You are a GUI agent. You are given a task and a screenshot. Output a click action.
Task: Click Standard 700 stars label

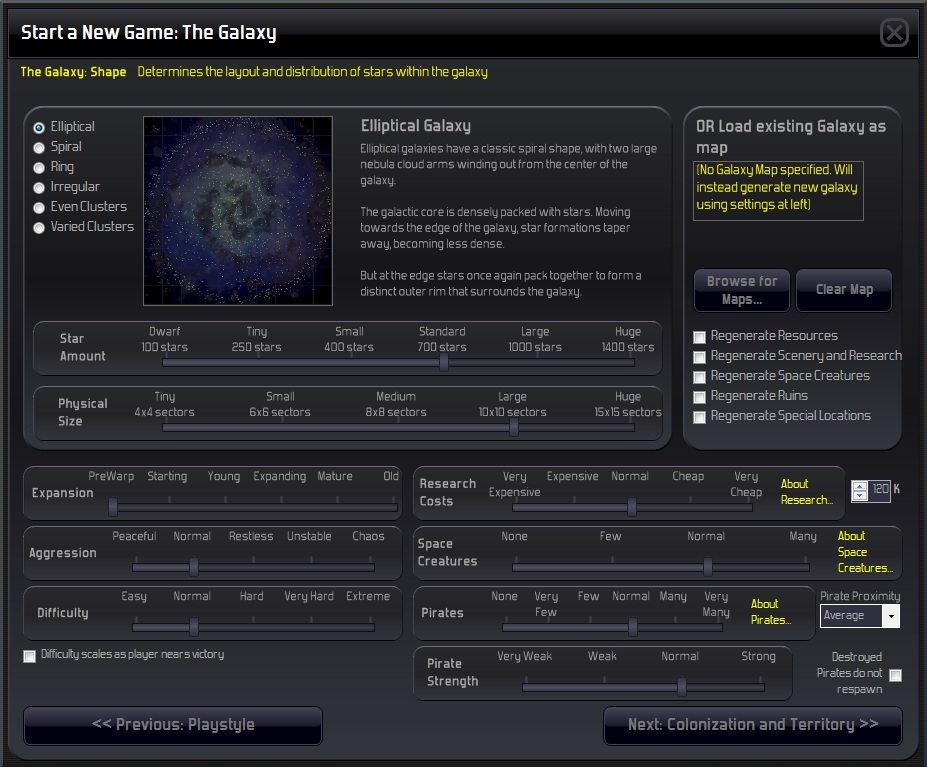click(x=442, y=339)
